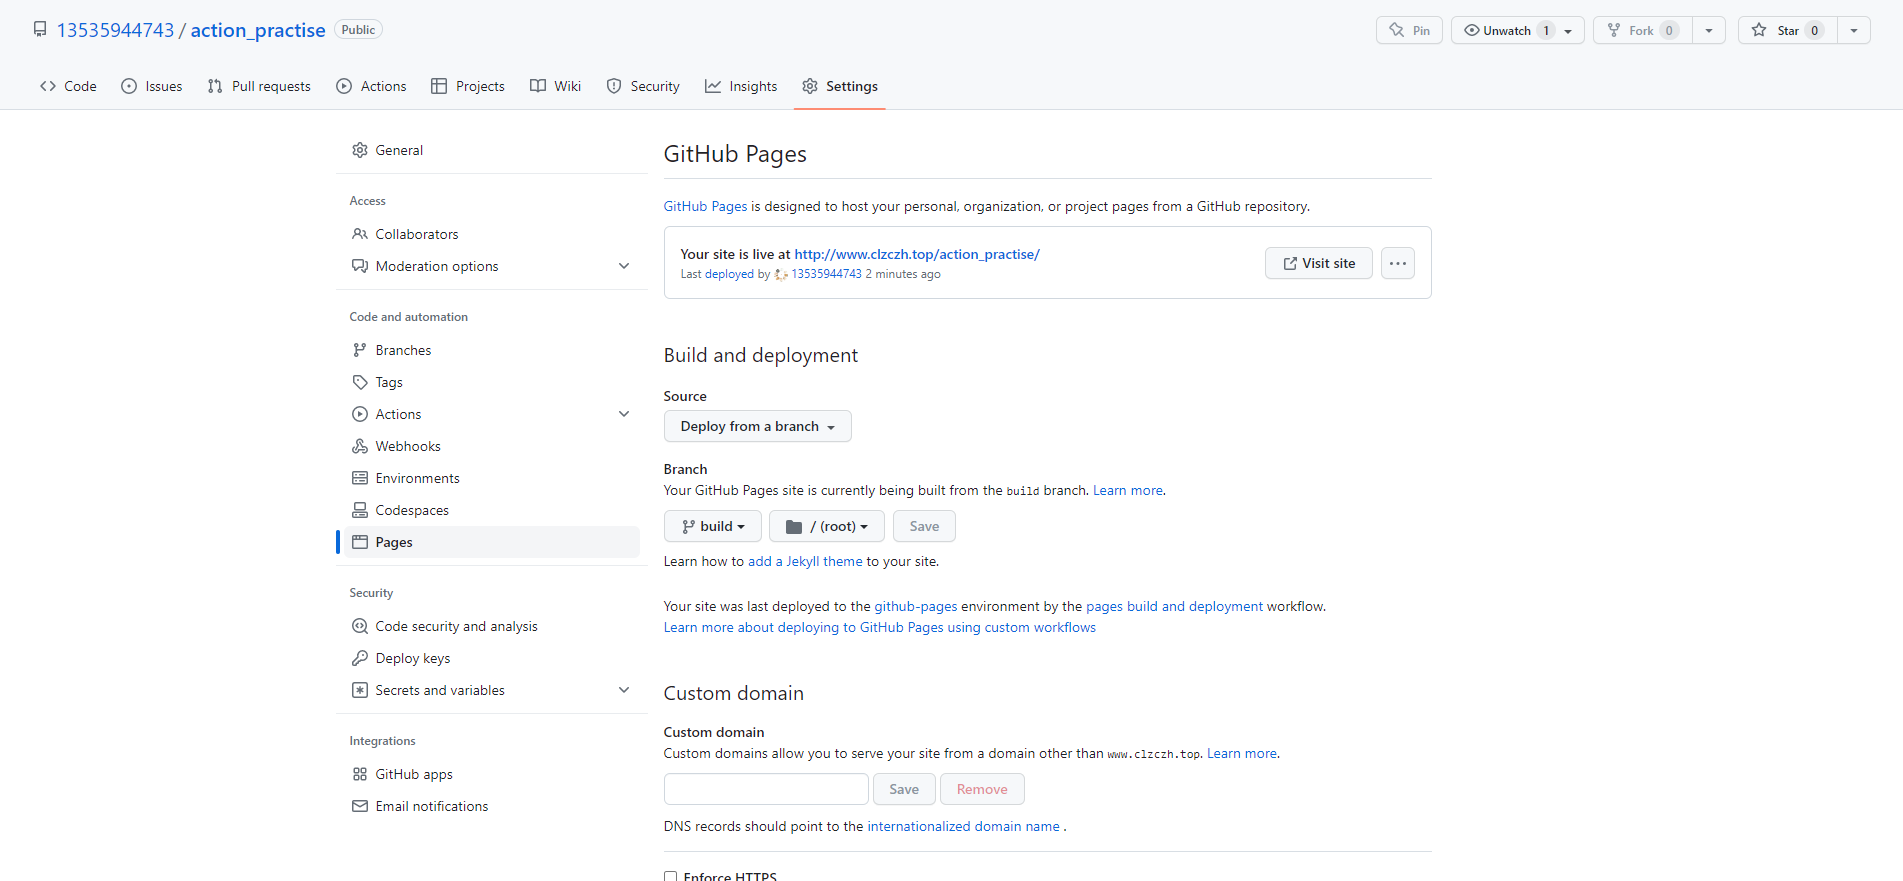Click the Insights graph icon
The width and height of the screenshot is (1903, 881).
pos(713,86)
